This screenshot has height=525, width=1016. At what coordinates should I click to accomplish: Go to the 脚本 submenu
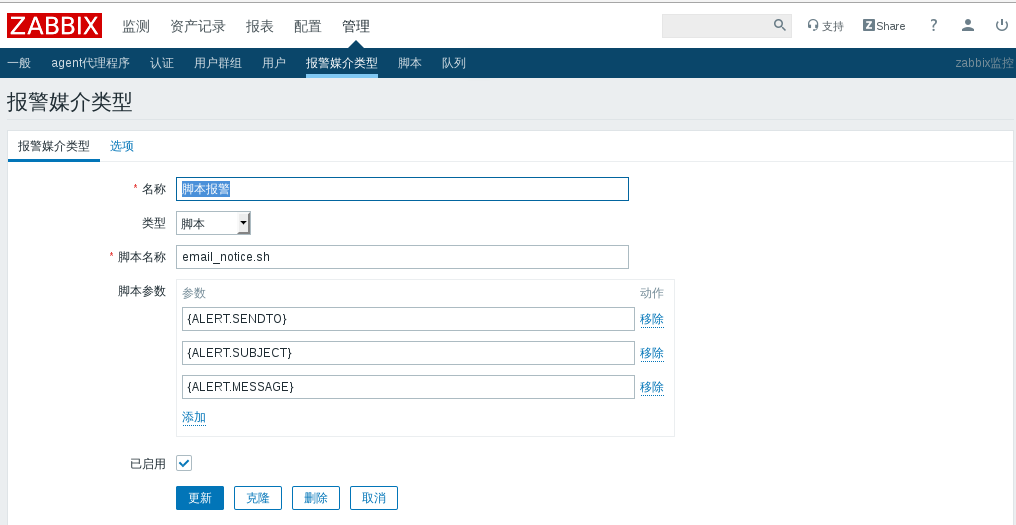coord(410,63)
